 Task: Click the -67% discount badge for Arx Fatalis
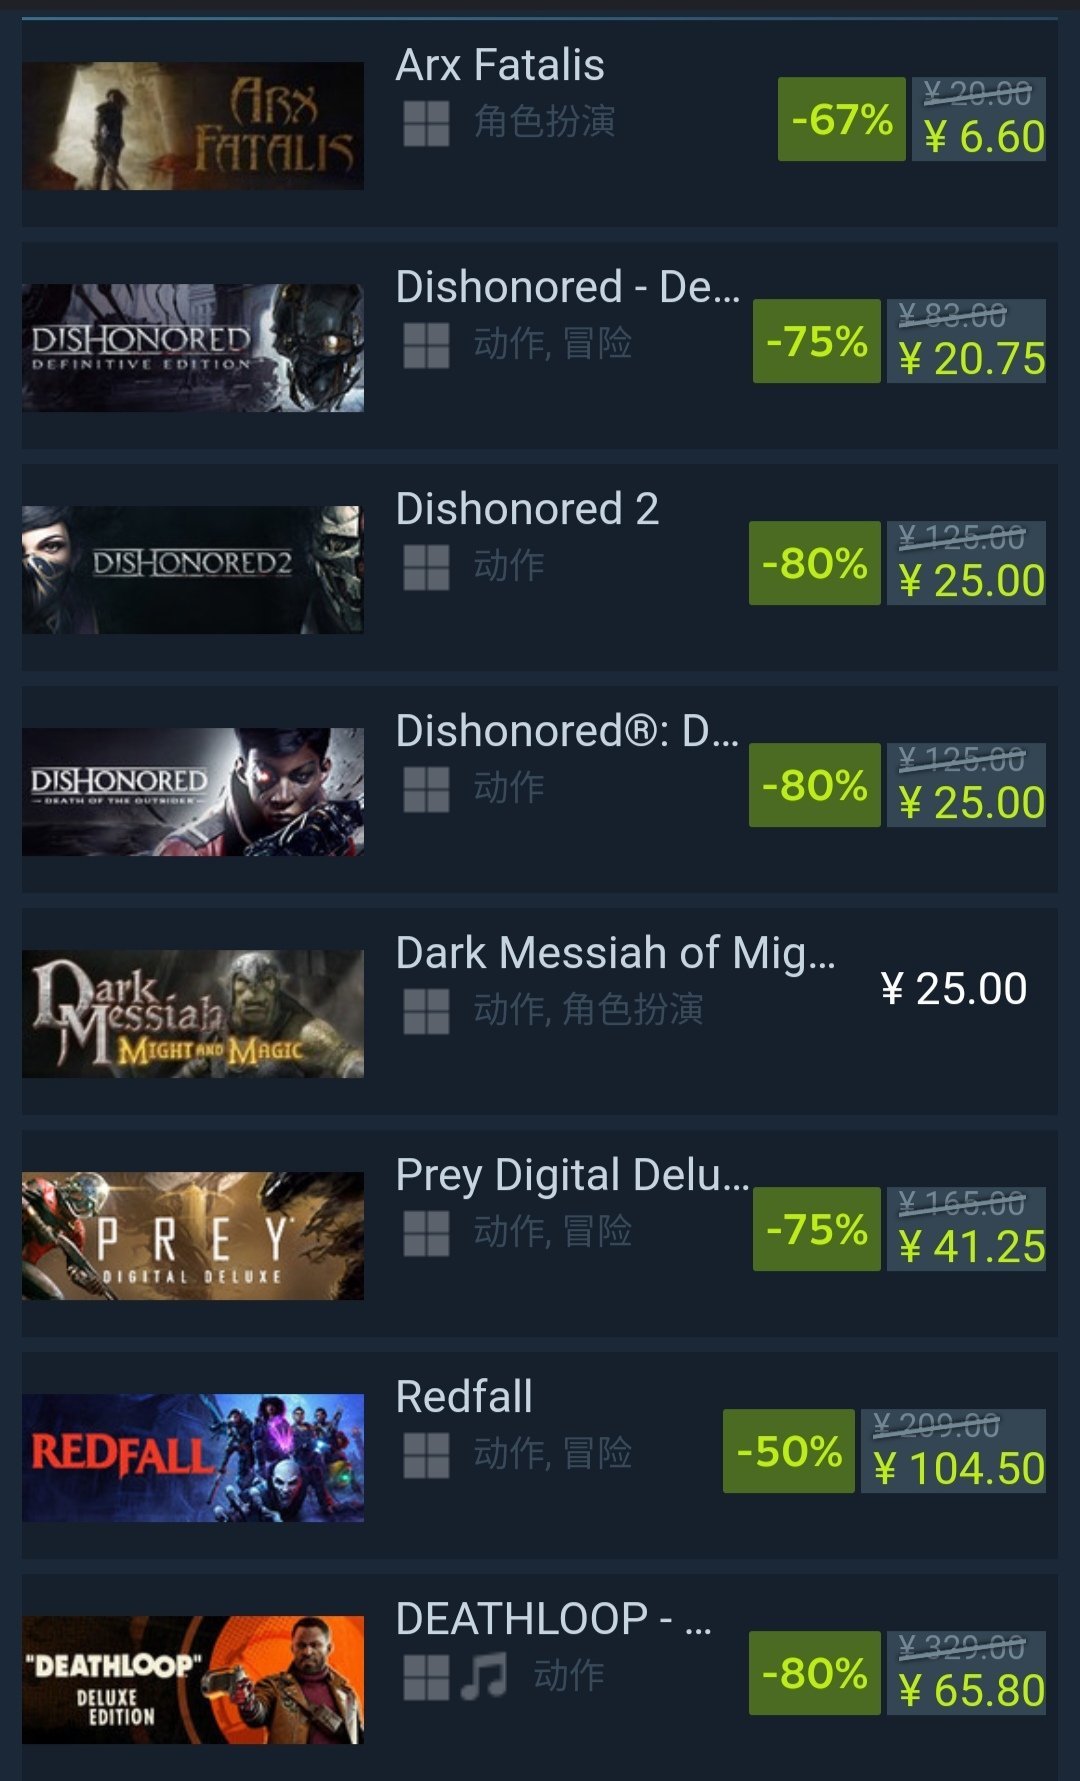(842, 119)
